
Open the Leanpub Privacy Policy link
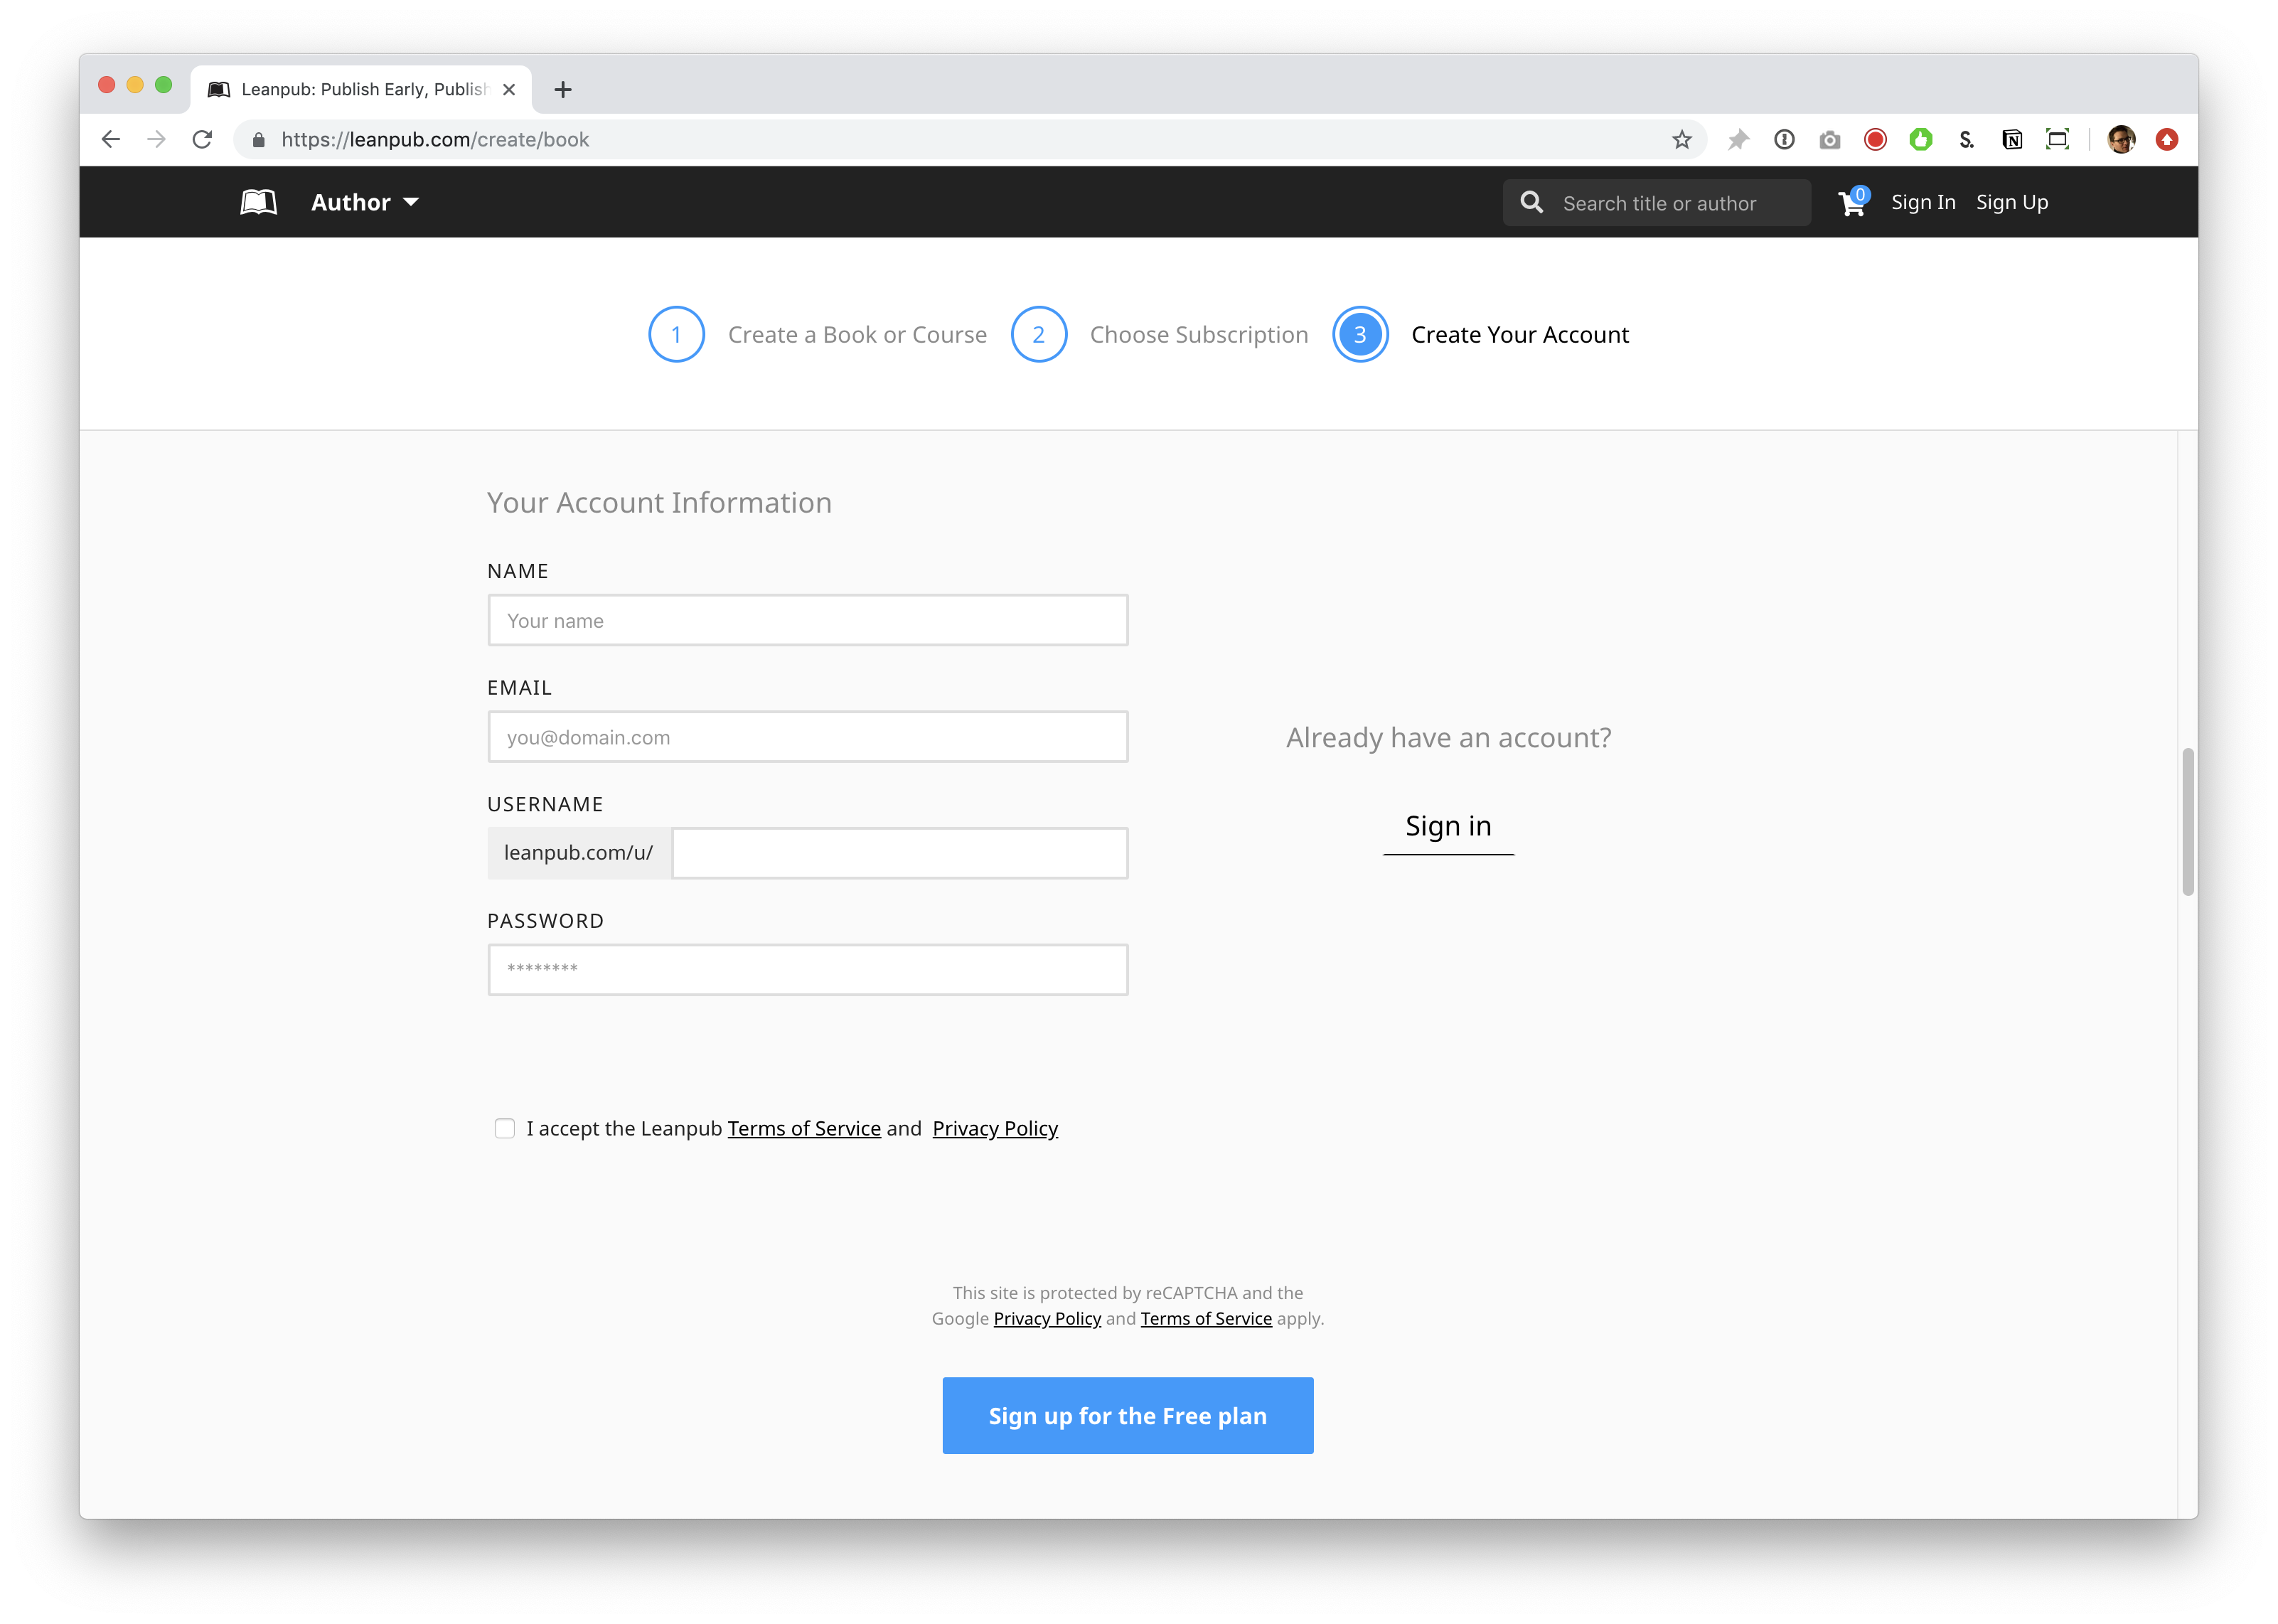995,1128
